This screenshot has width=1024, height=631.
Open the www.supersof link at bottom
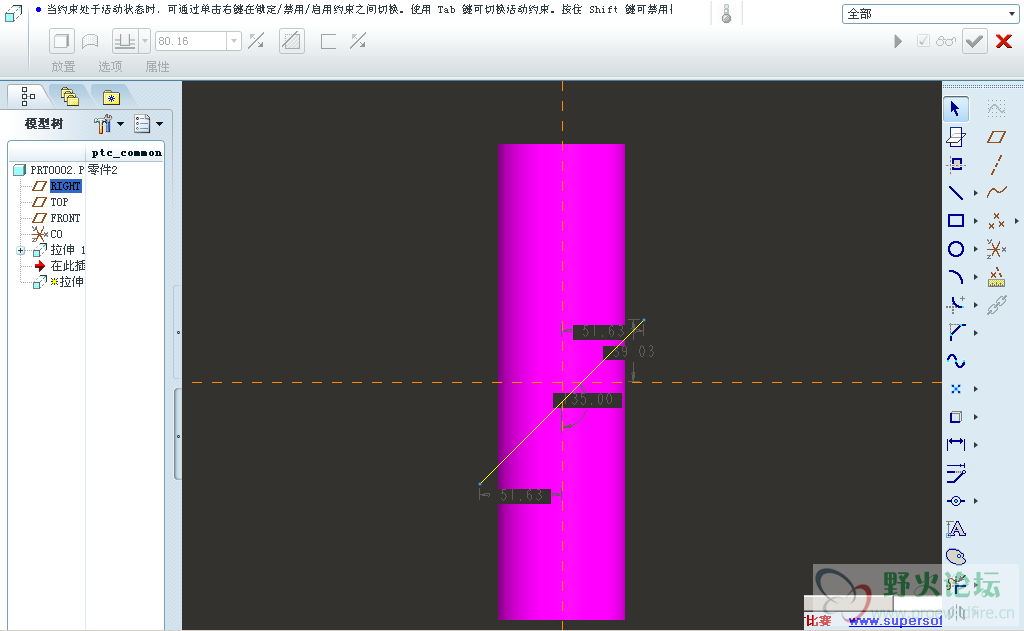(x=895, y=621)
